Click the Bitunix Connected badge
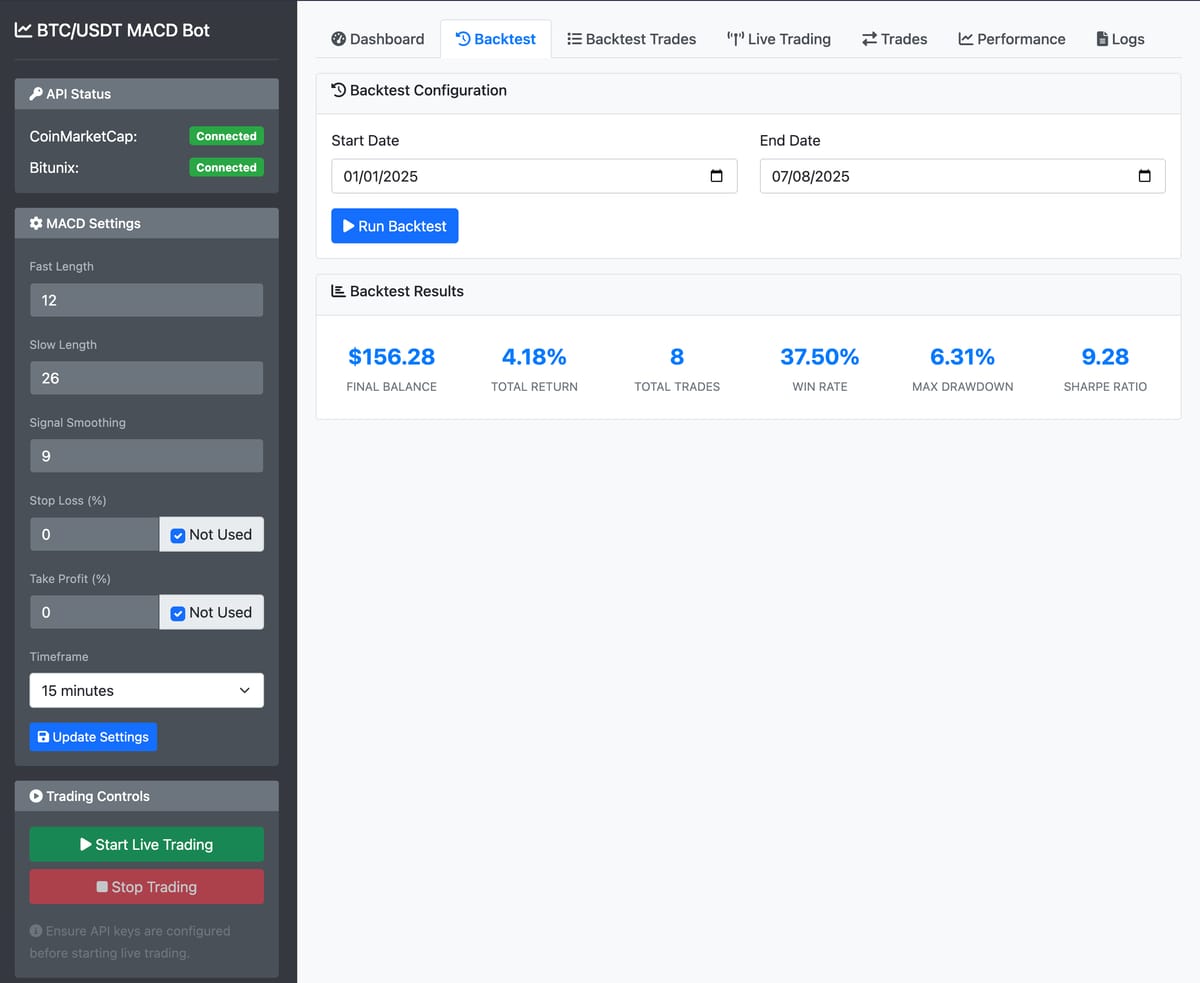 (226, 167)
